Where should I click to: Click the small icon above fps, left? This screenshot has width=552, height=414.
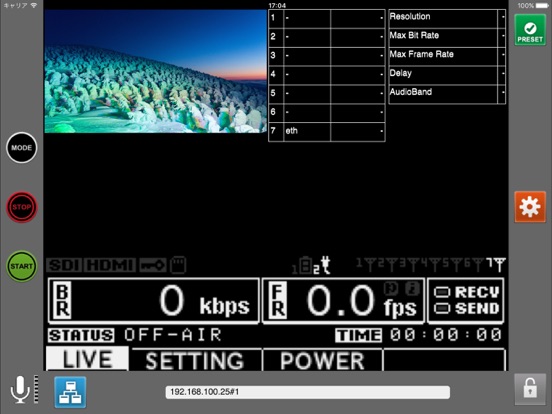[x=391, y=288]
